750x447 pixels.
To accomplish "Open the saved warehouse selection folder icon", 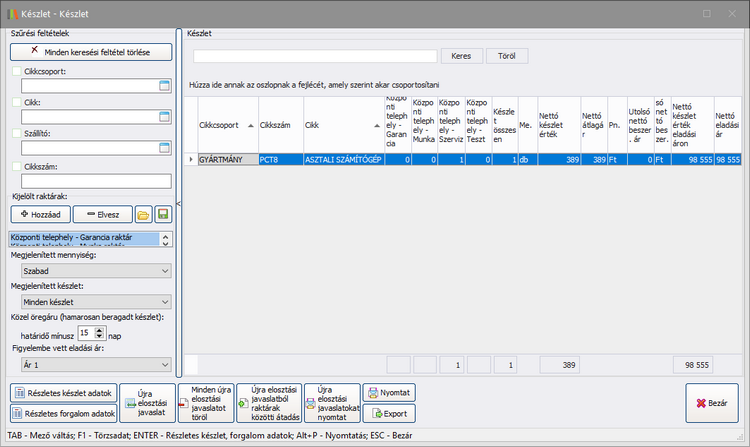I will click(x=143, y=214).
